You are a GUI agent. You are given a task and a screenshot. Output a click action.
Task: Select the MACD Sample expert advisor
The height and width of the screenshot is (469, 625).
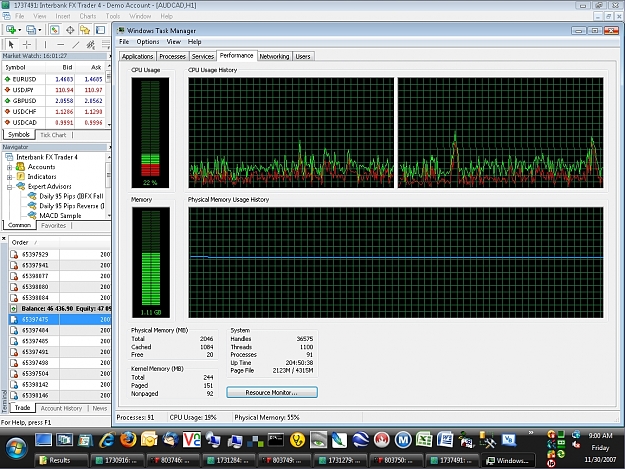(60, 216)
